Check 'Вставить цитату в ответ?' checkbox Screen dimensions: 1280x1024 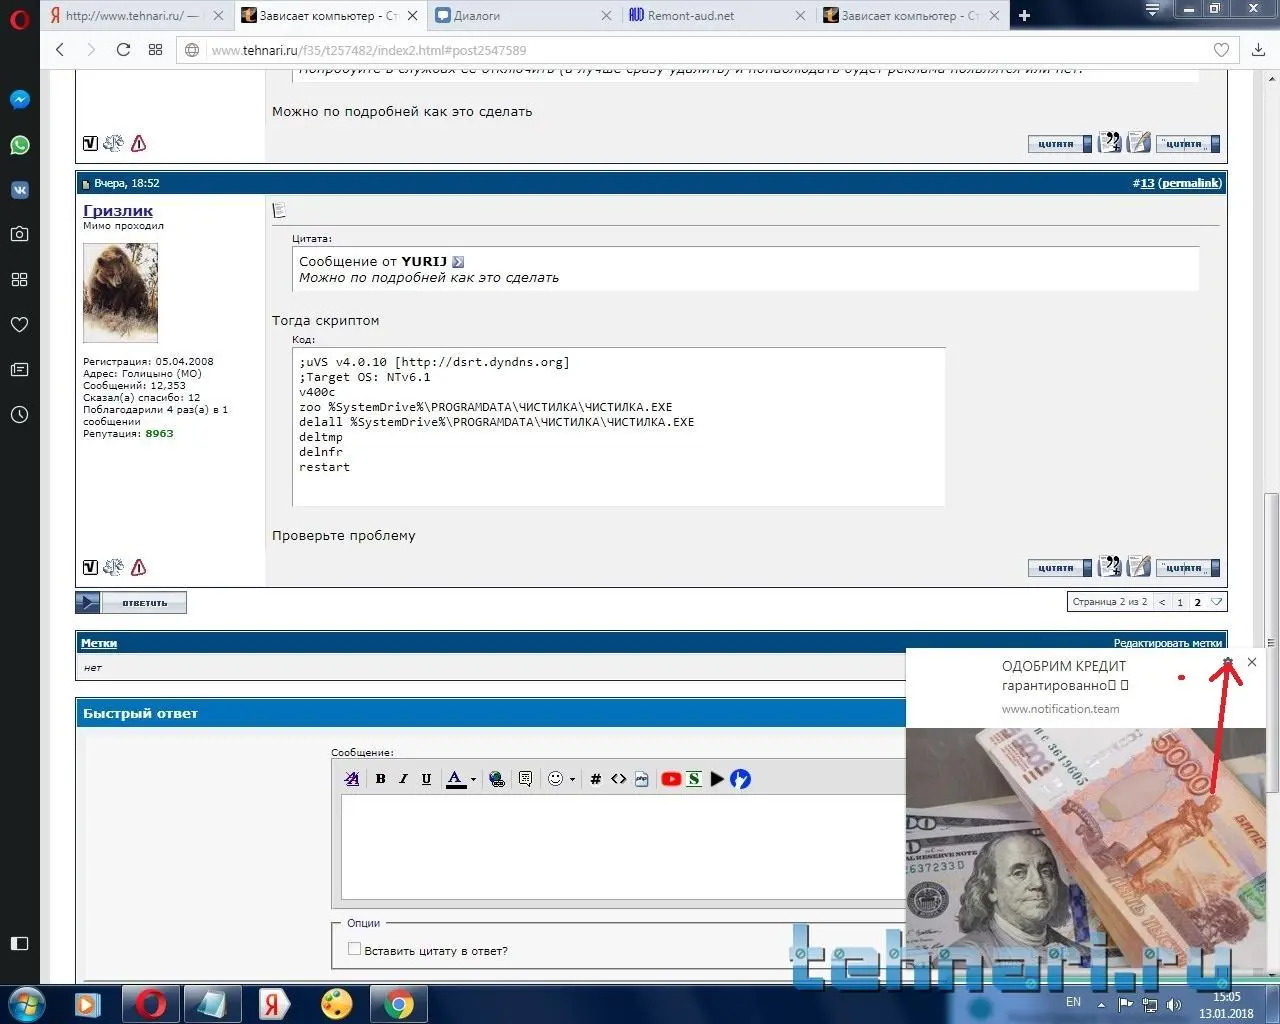point(354,949)
